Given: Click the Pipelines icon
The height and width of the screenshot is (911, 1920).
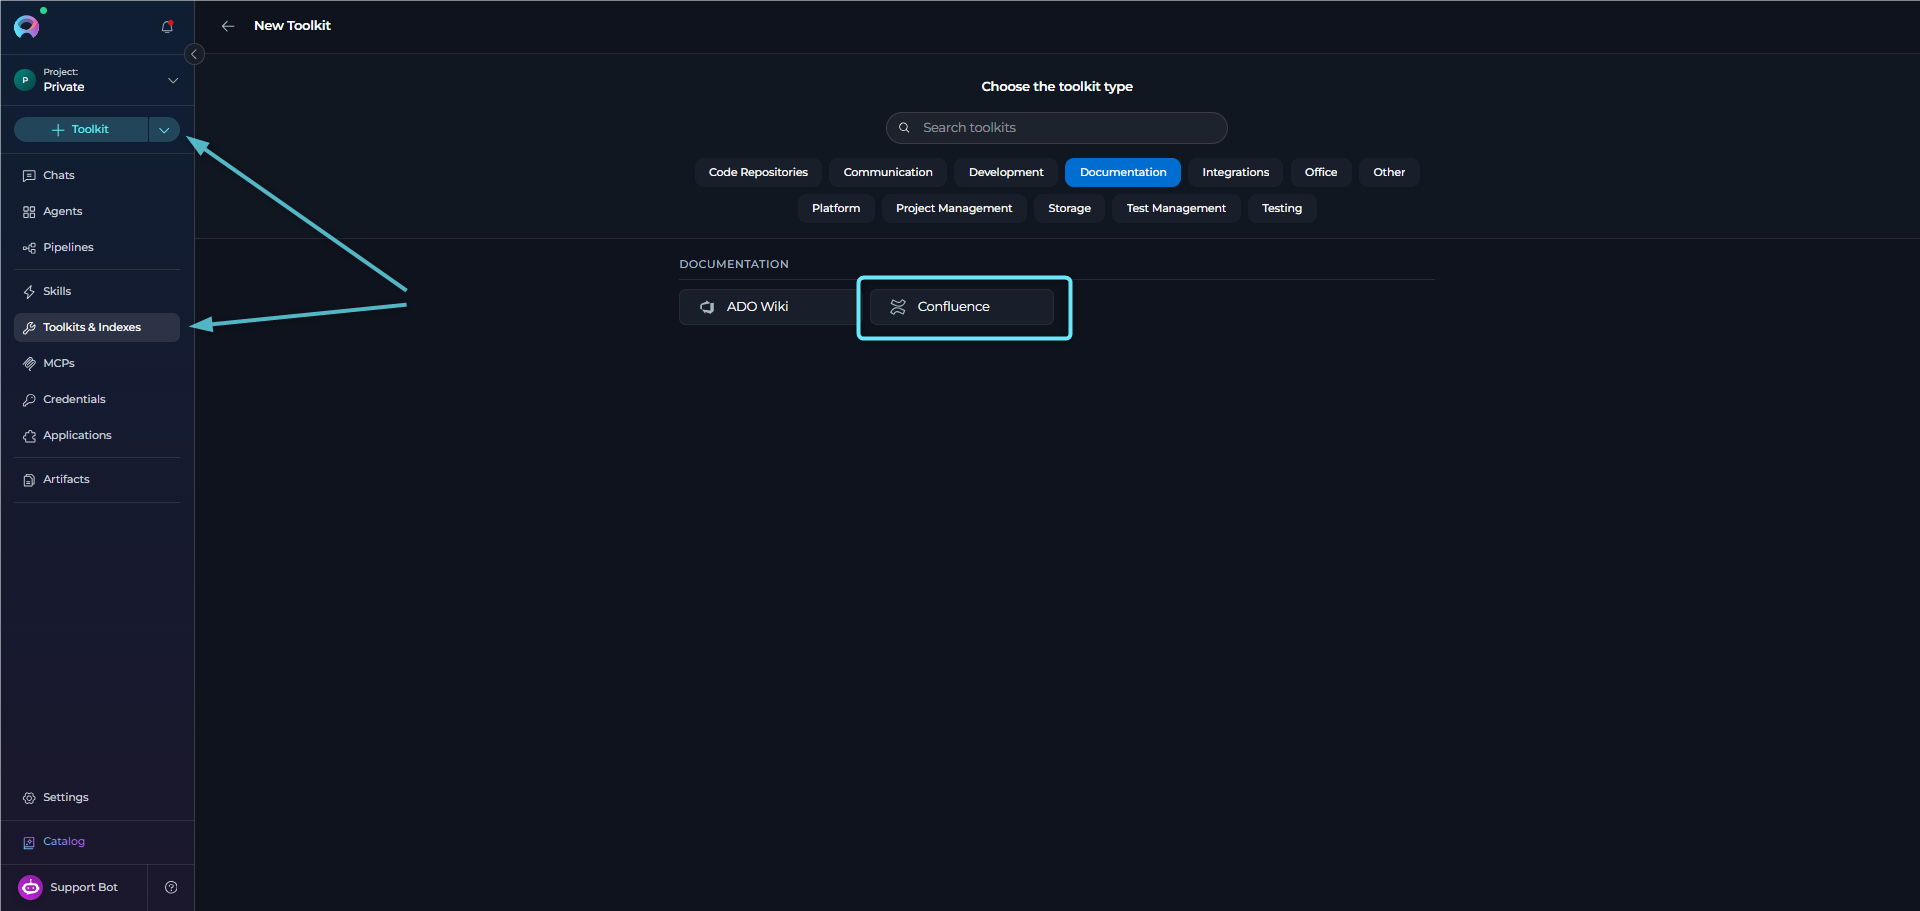Looking at the screenshot, I should pyautogui.click(x=29, y=248).
